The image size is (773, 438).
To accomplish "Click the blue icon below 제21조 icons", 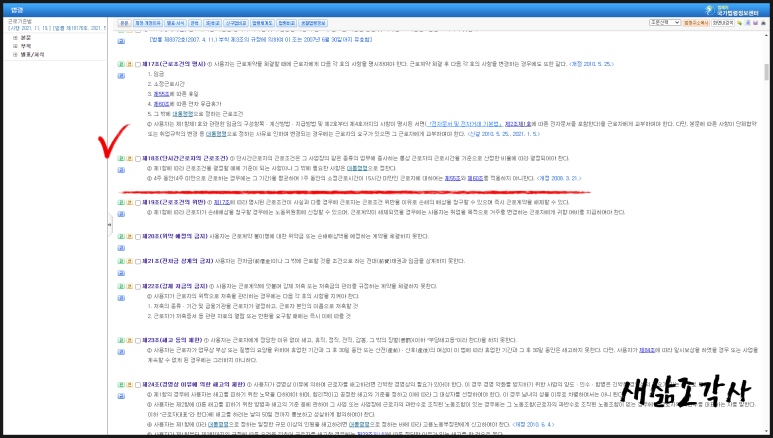I will coord(121,273).
